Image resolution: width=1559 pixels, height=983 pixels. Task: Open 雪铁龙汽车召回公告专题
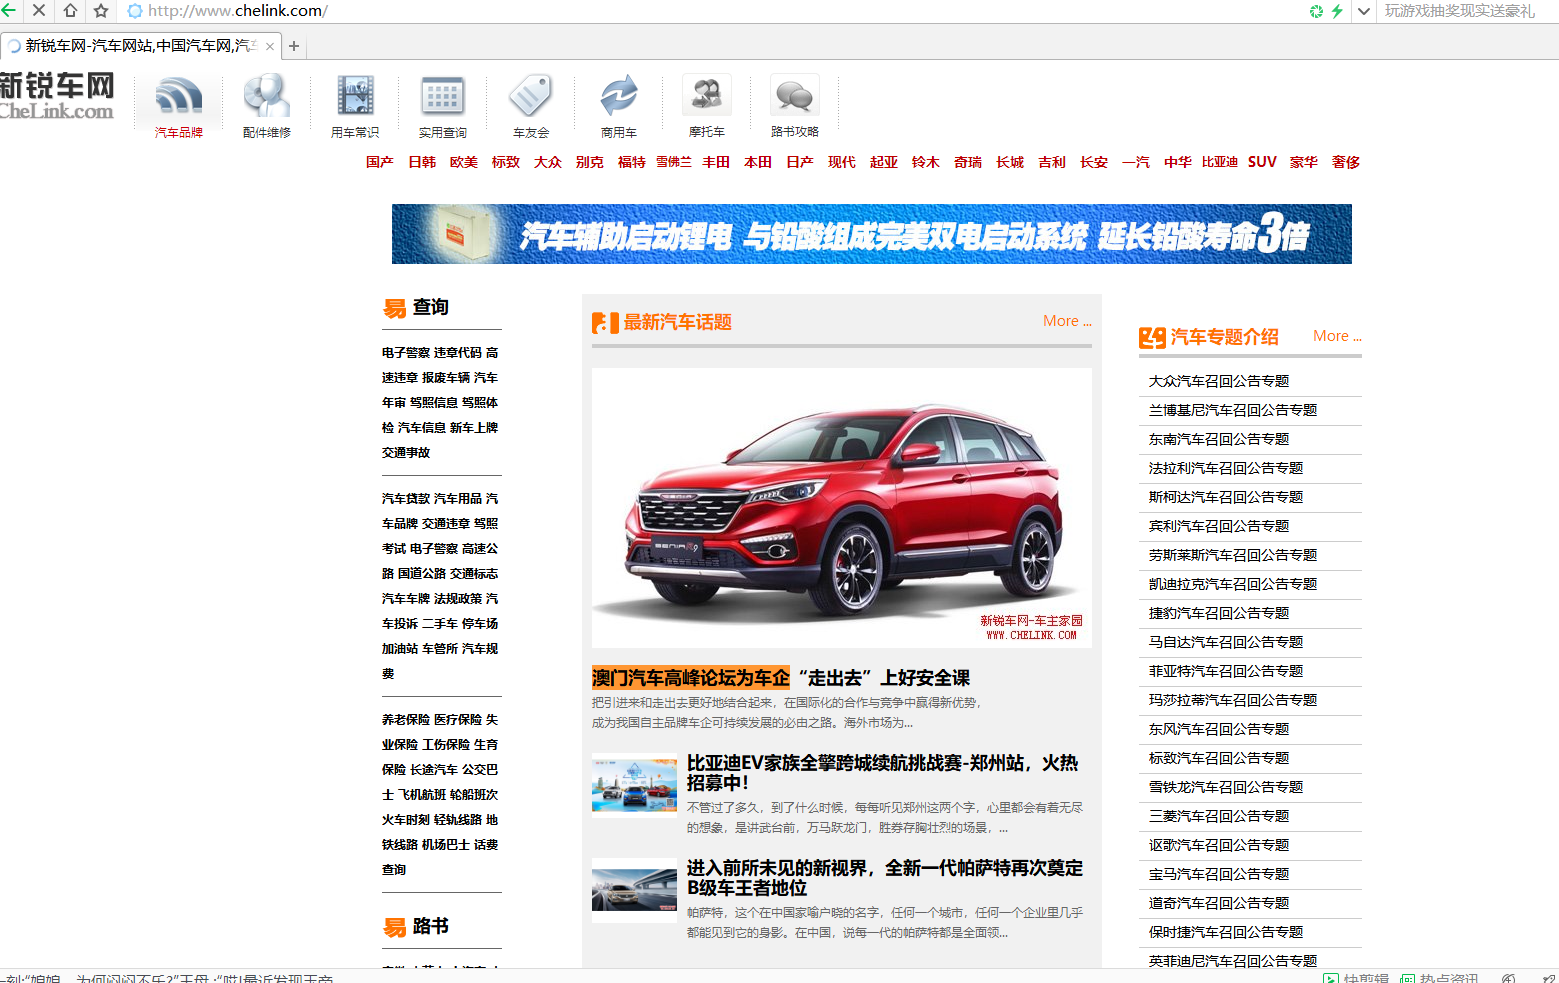click(x=1226, y=787)
